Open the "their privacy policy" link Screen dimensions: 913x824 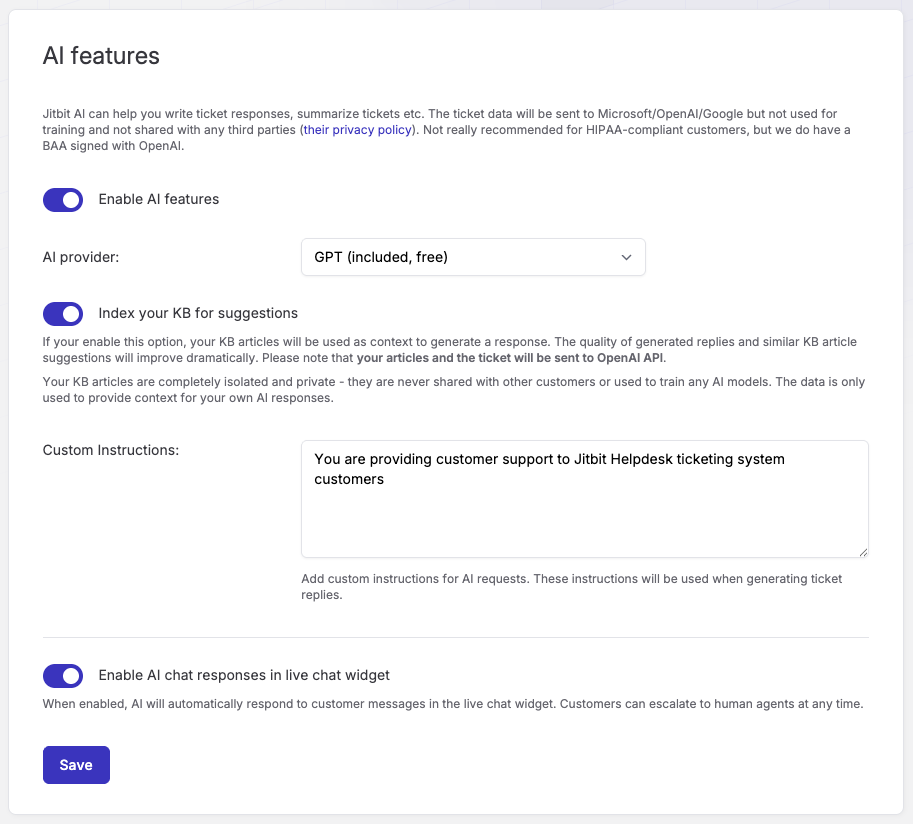(x=357, y=129)
